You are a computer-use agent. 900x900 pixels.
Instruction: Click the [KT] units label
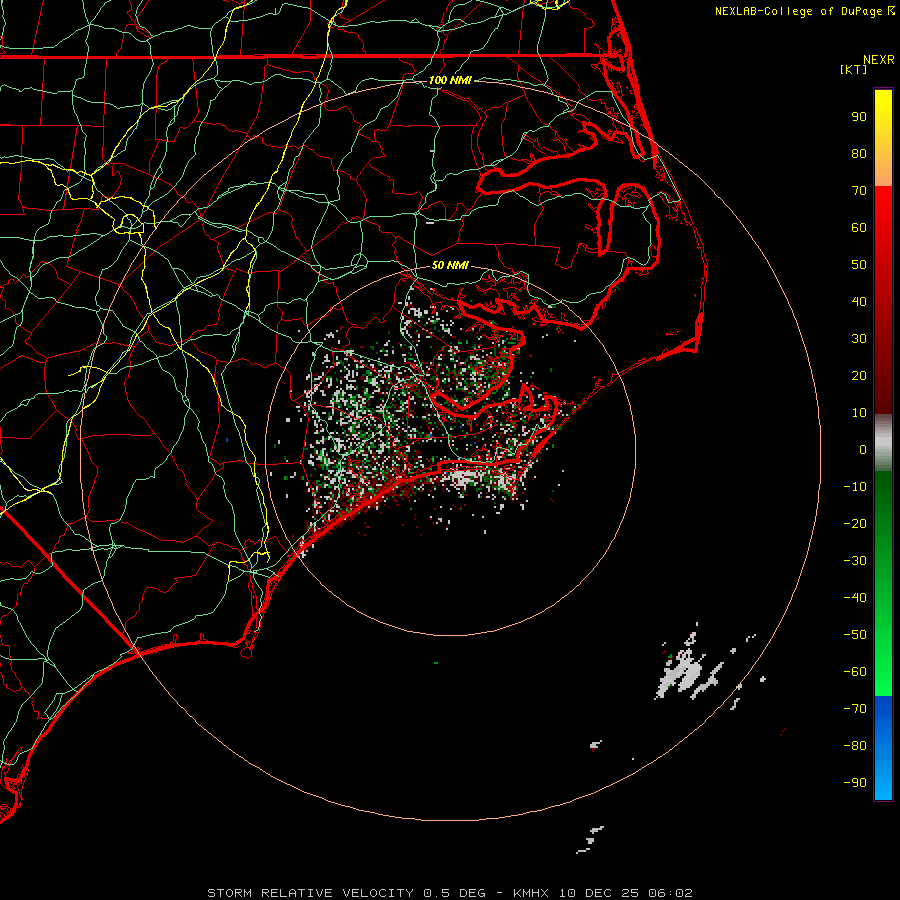[854, 69]
